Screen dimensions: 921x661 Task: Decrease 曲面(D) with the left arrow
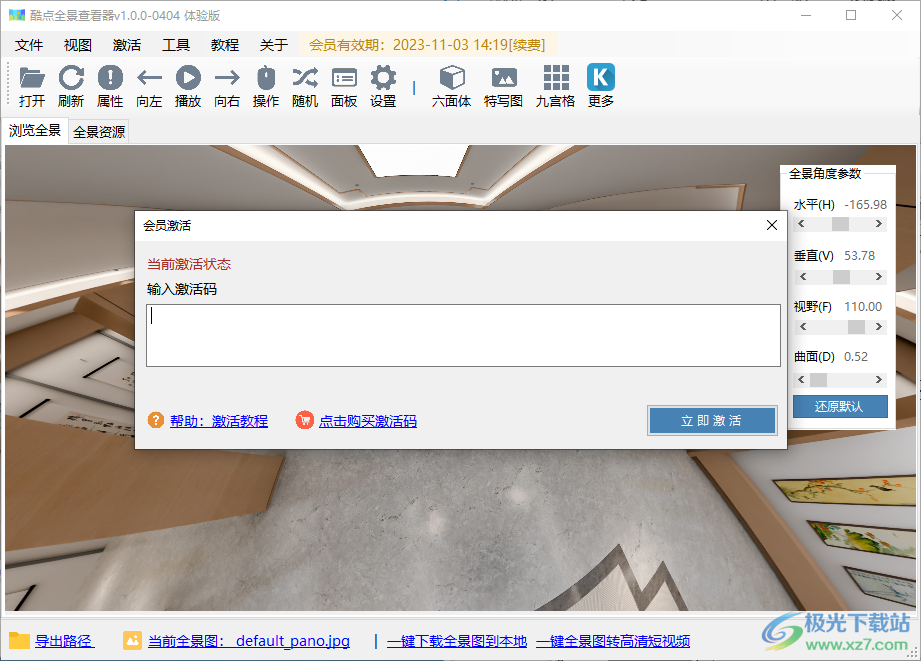pos(801,380)
